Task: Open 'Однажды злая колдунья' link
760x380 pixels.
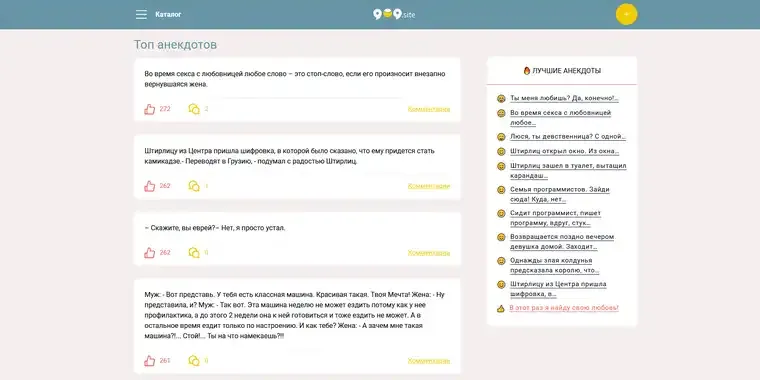Action: click(x=554, y=266)
